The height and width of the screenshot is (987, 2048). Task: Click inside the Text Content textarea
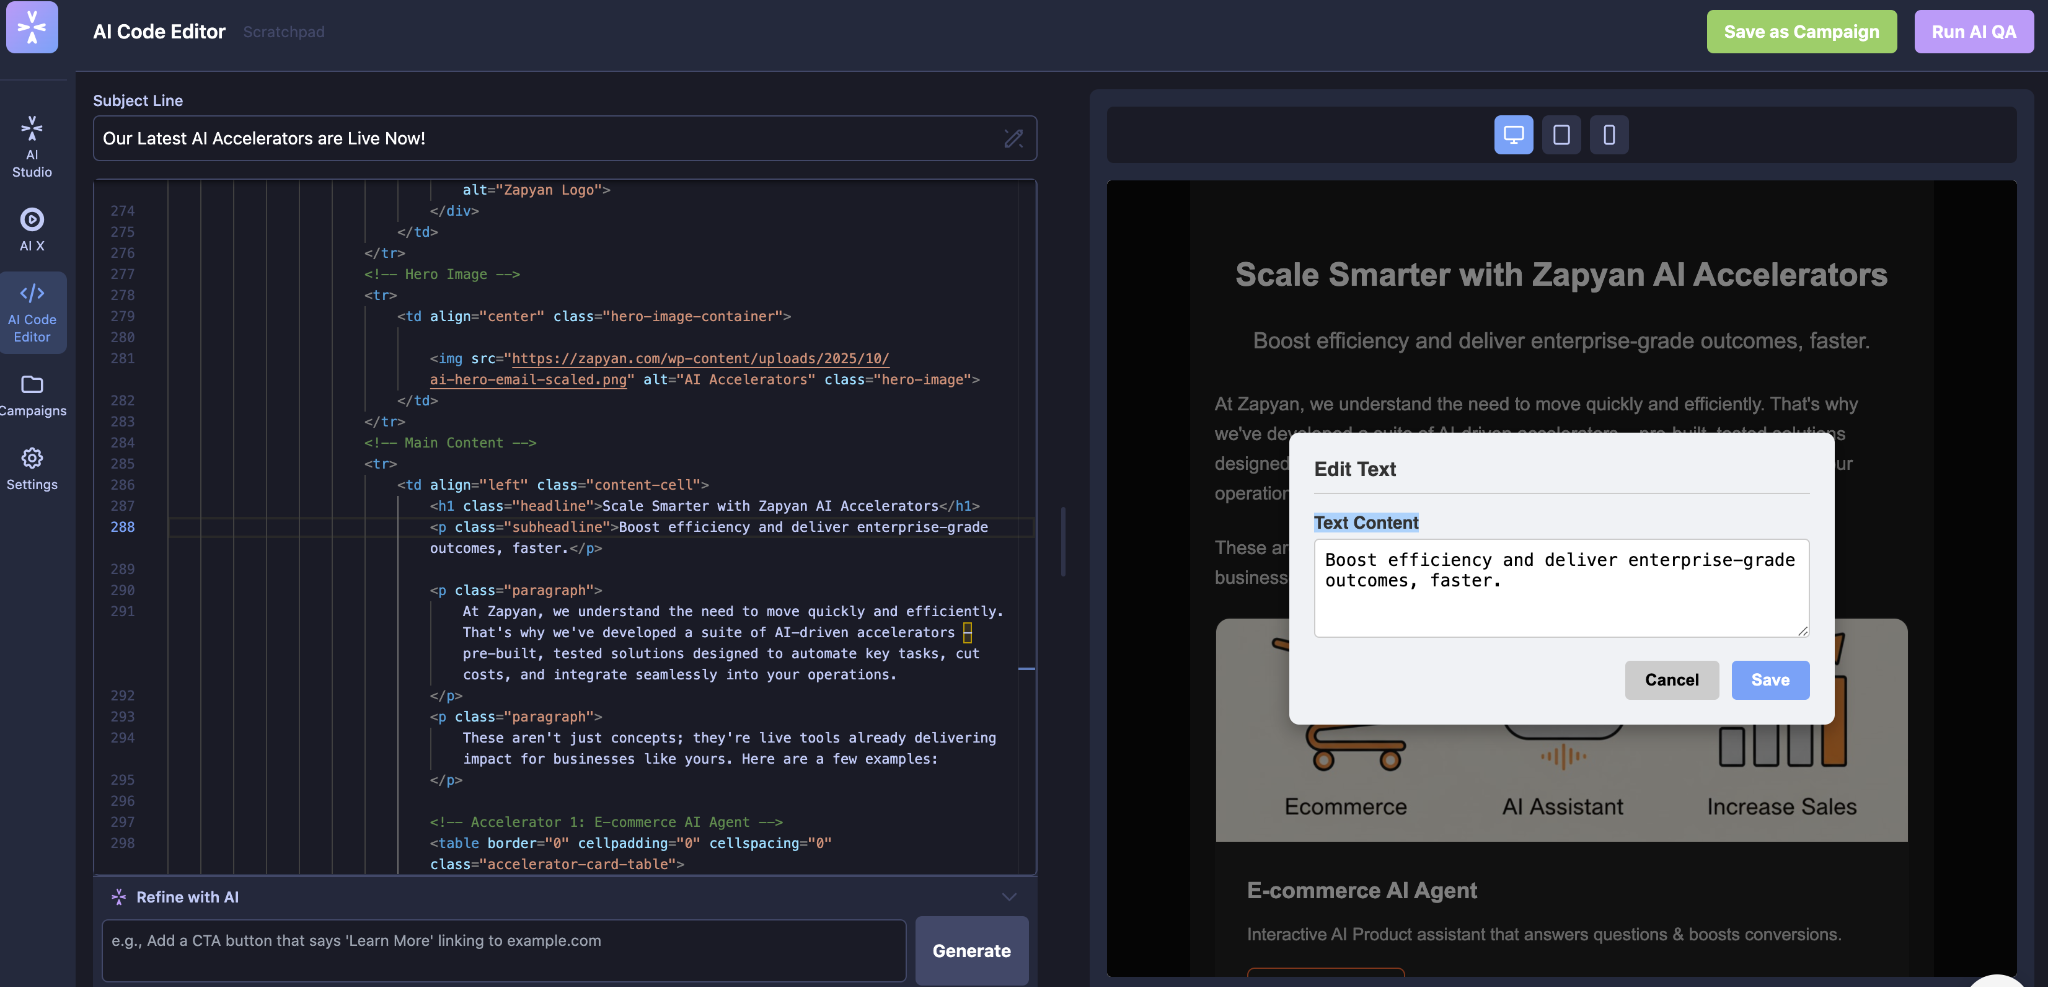1560,588
